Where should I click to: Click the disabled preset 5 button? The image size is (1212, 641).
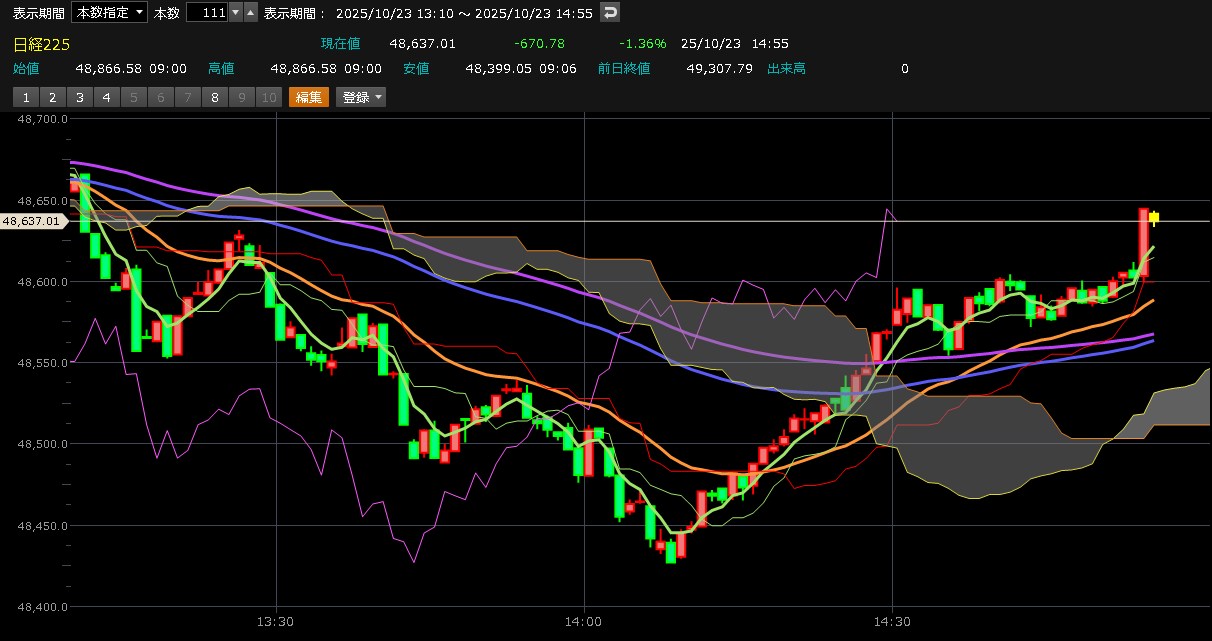[133, 97]
